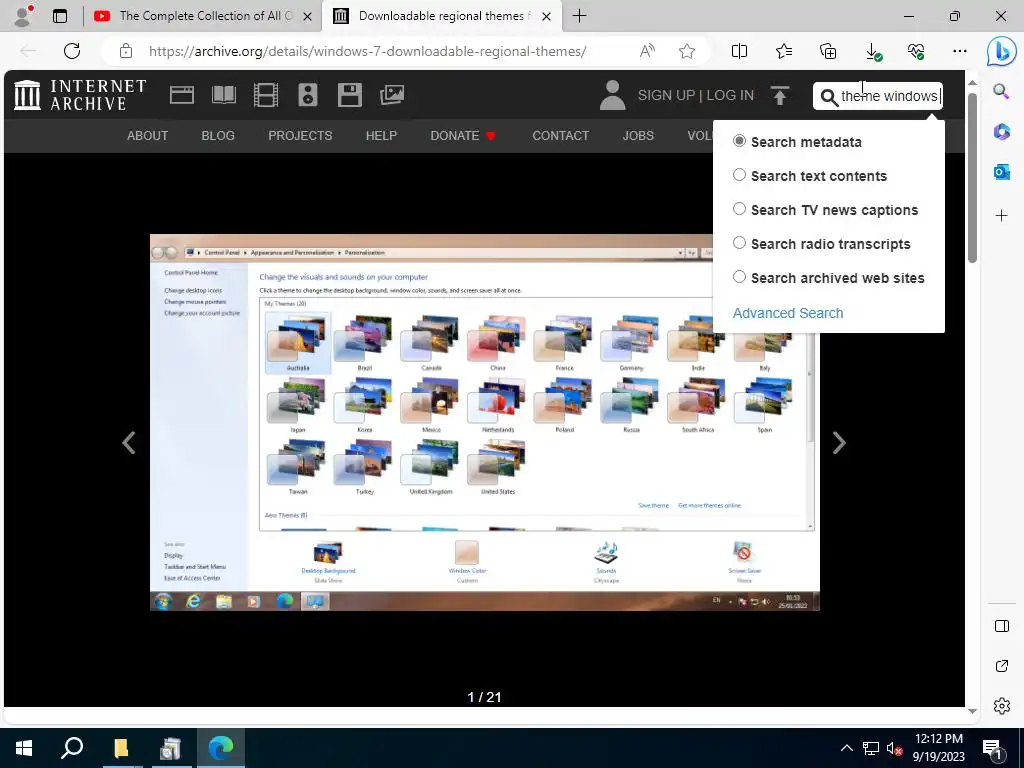
Task: Open the Edge profile icon
Action: point(24,16)
